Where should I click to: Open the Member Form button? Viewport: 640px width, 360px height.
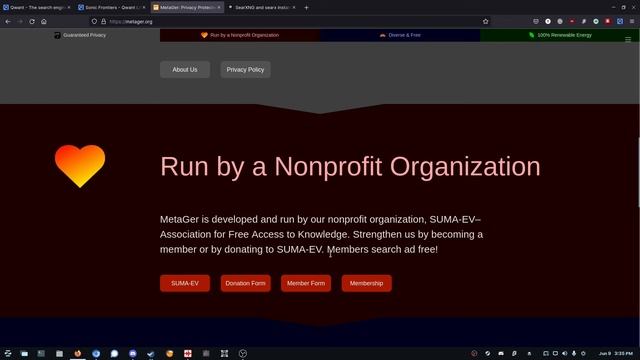pyautogui.click(x=306, y=283)
